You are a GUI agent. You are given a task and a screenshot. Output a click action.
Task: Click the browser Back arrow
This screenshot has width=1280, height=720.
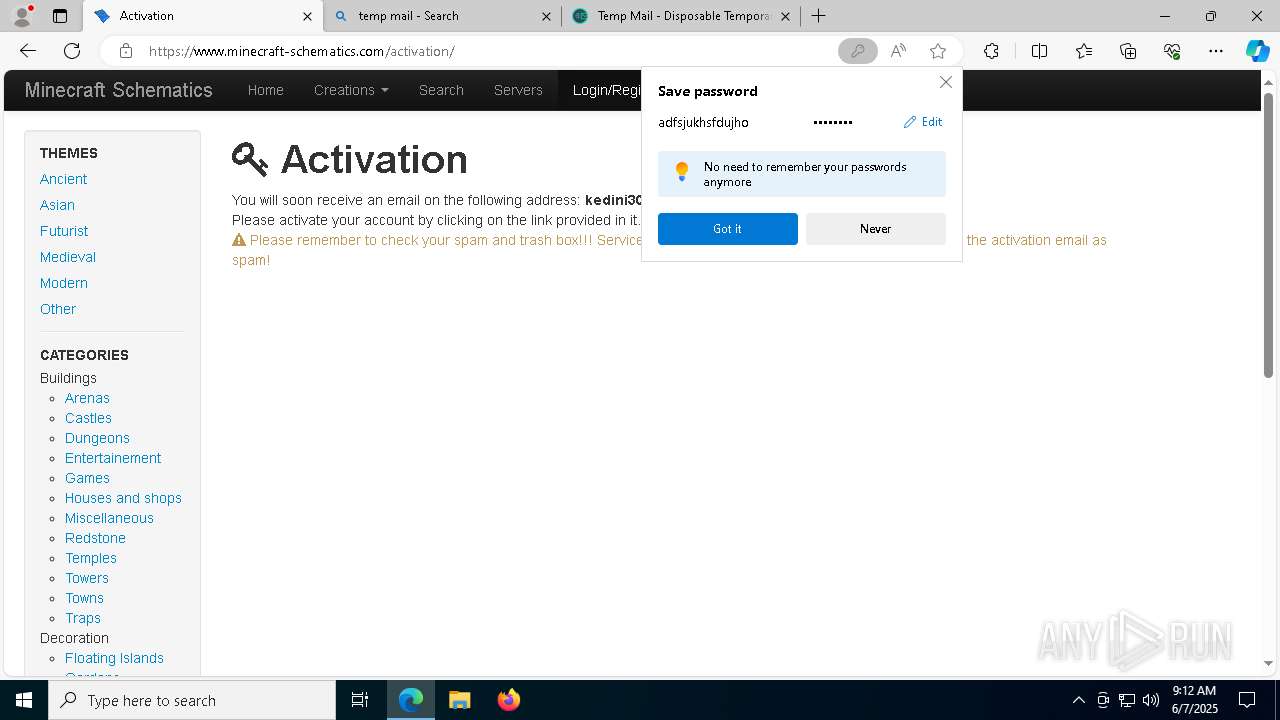pos(28,51)
